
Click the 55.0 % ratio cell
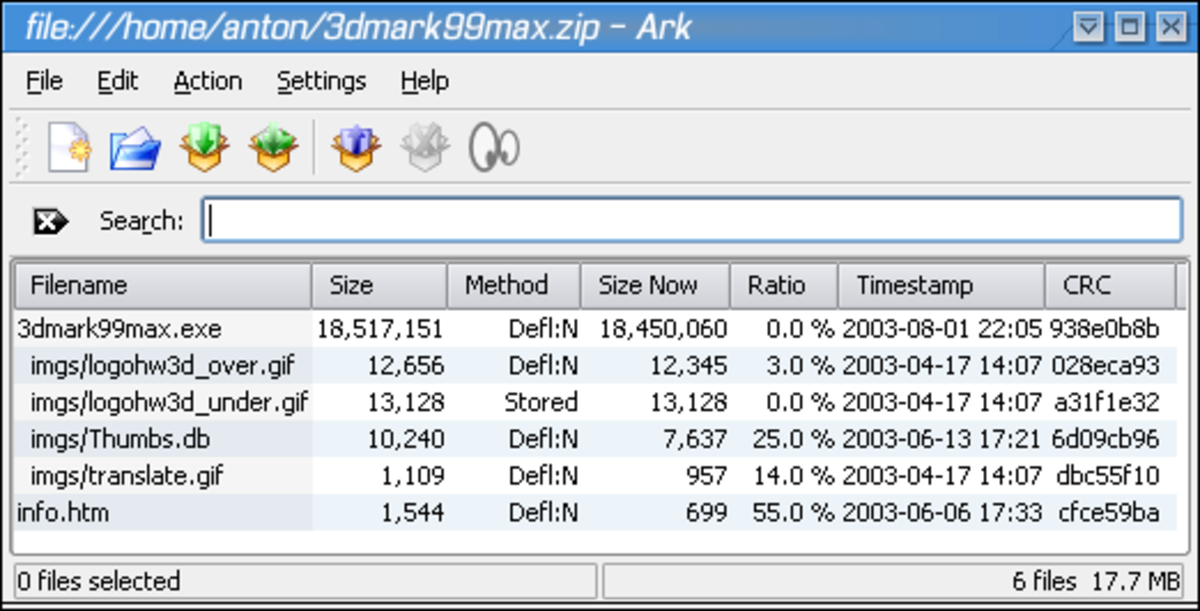[x=793, y=513]
